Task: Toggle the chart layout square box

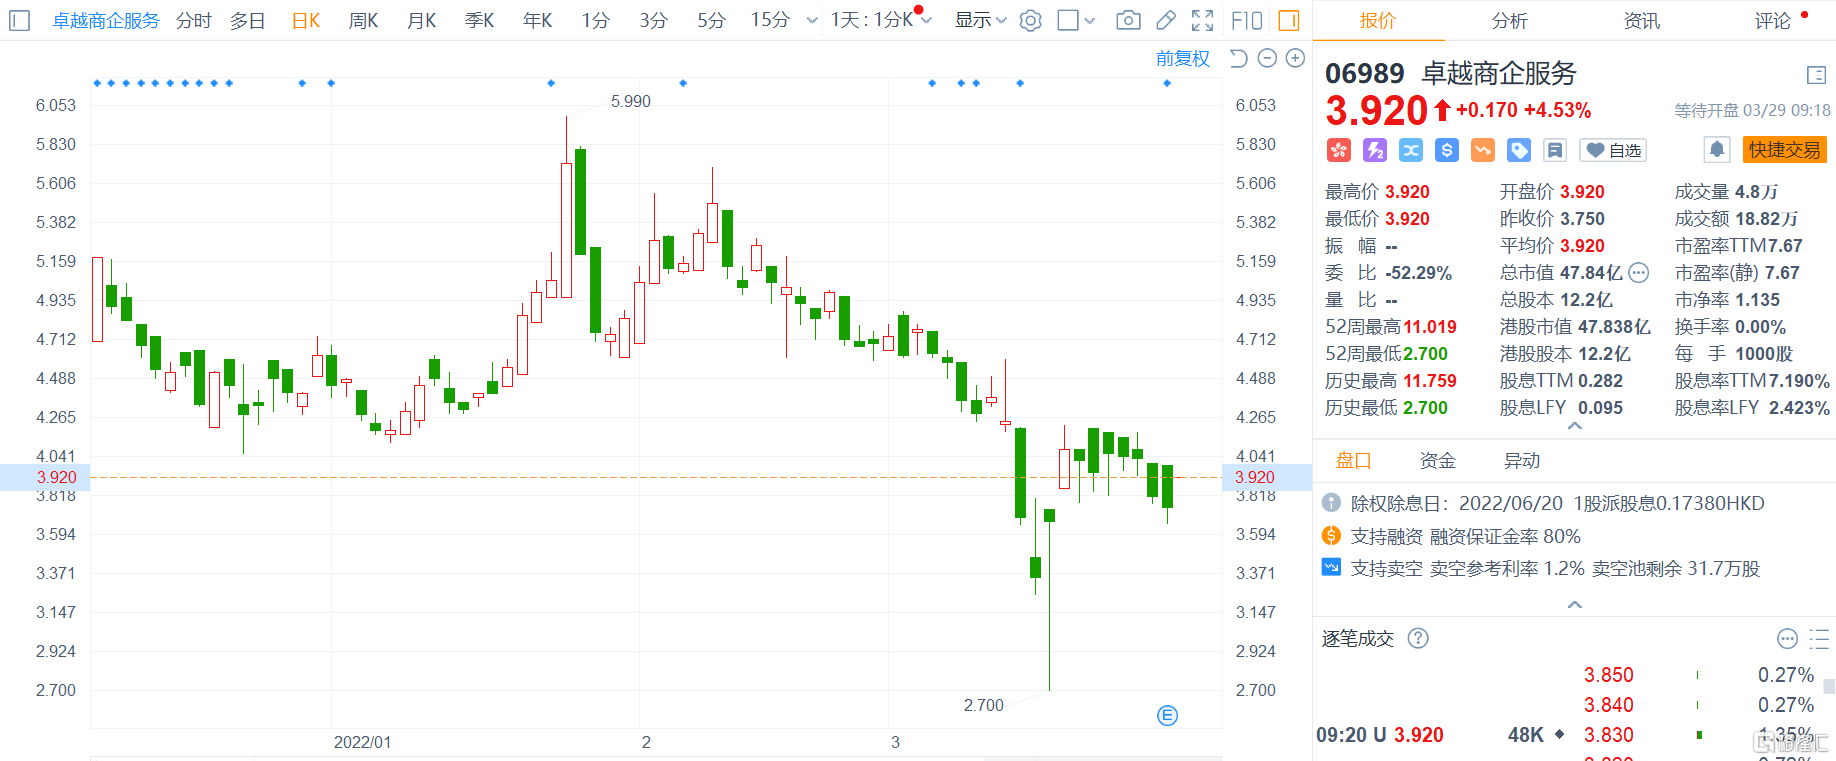Action: [1068, 20]
